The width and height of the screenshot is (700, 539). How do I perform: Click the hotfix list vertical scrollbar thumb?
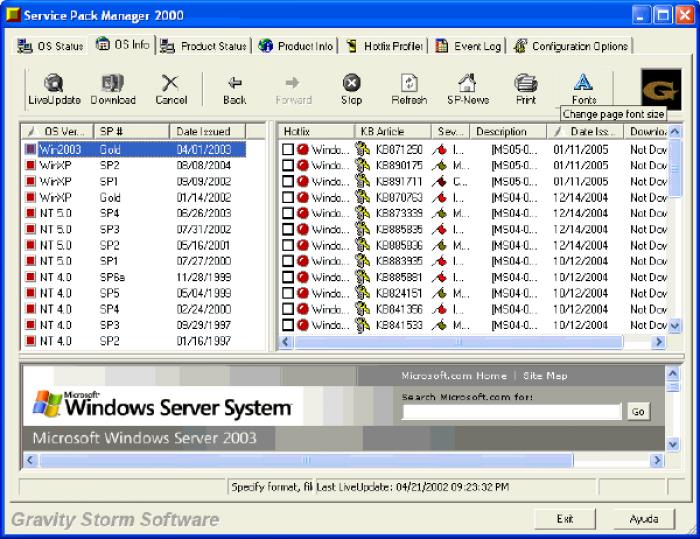[675, 168]
